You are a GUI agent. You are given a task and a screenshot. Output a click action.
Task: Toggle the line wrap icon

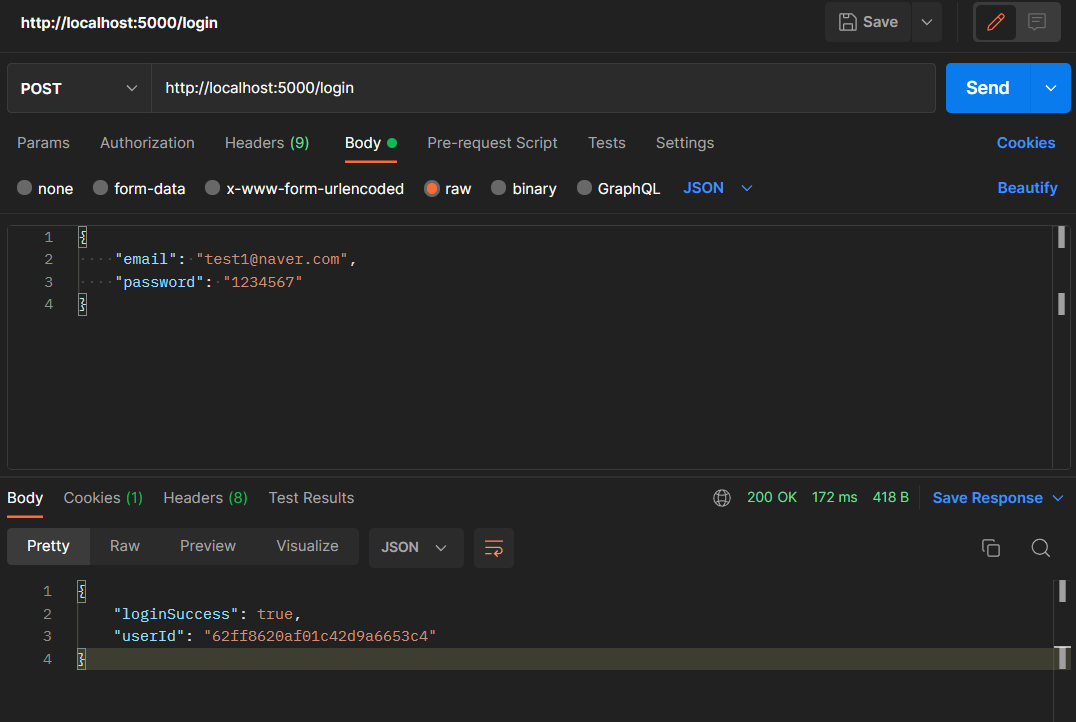[494, 548]
